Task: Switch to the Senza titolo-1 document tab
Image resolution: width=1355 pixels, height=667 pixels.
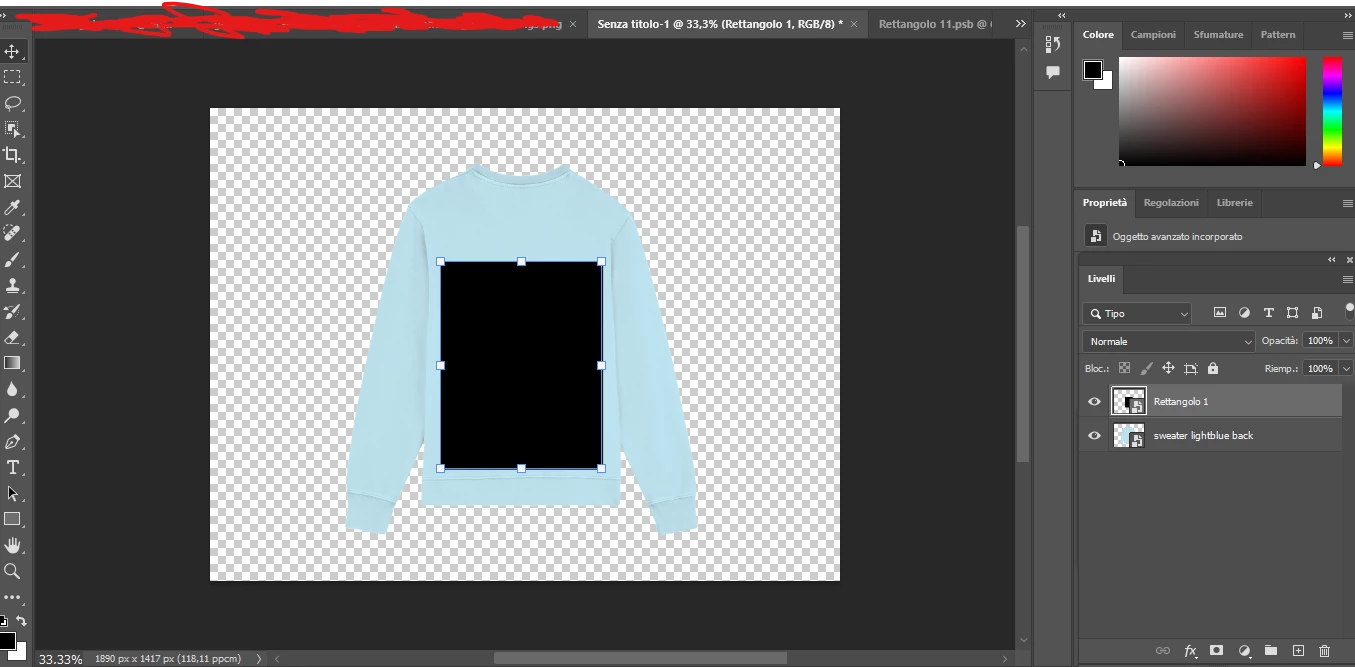Action: click(720, 23)
